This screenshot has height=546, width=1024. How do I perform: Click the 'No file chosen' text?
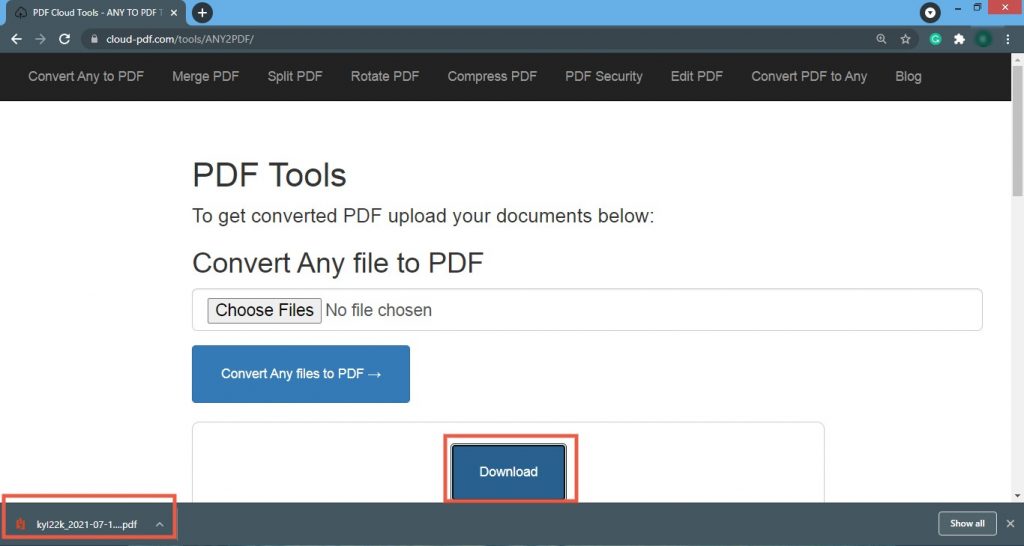pos(379,310)
